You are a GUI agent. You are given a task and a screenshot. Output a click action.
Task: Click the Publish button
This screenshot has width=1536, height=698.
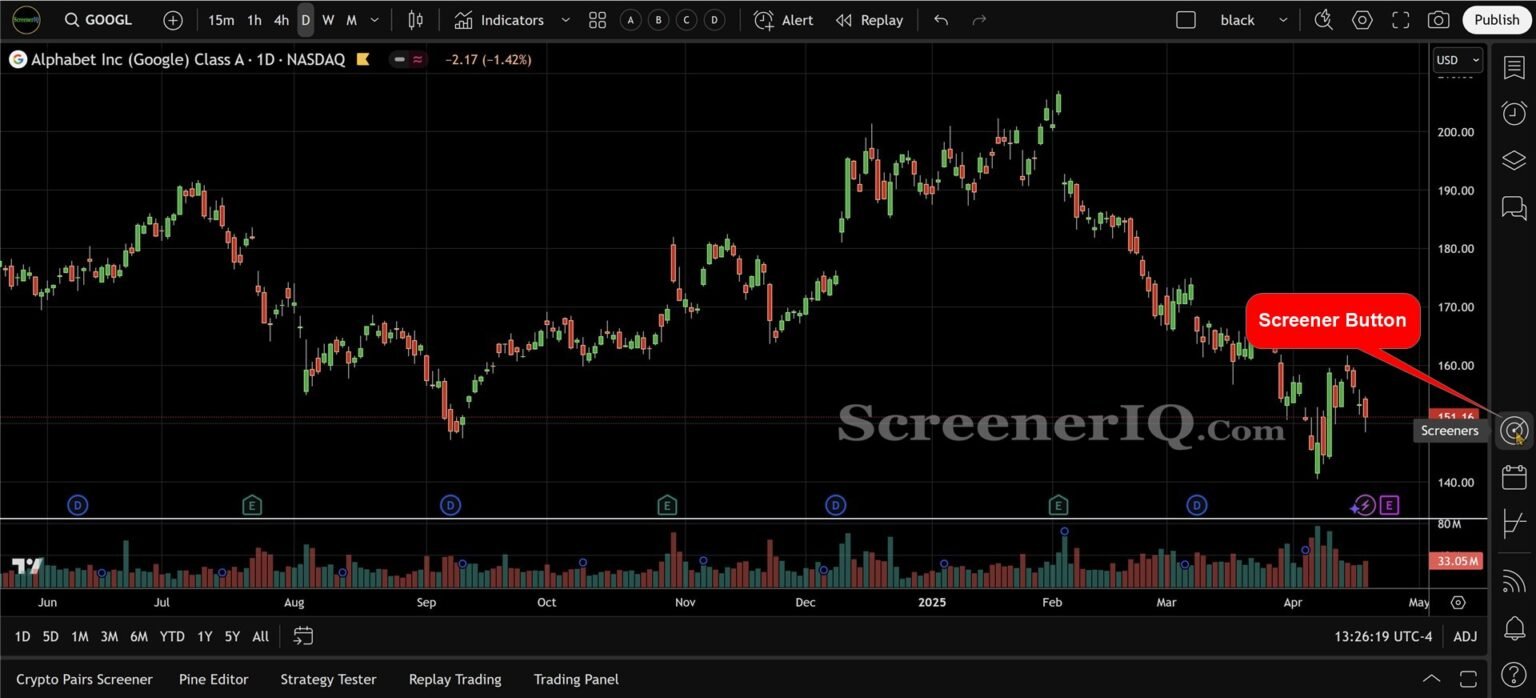pyautogui.click(x=1496, y=20)
